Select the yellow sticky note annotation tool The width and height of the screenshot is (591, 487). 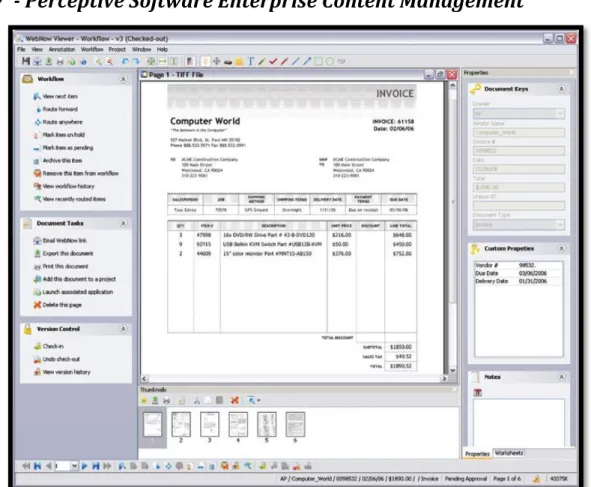point(239,61)
